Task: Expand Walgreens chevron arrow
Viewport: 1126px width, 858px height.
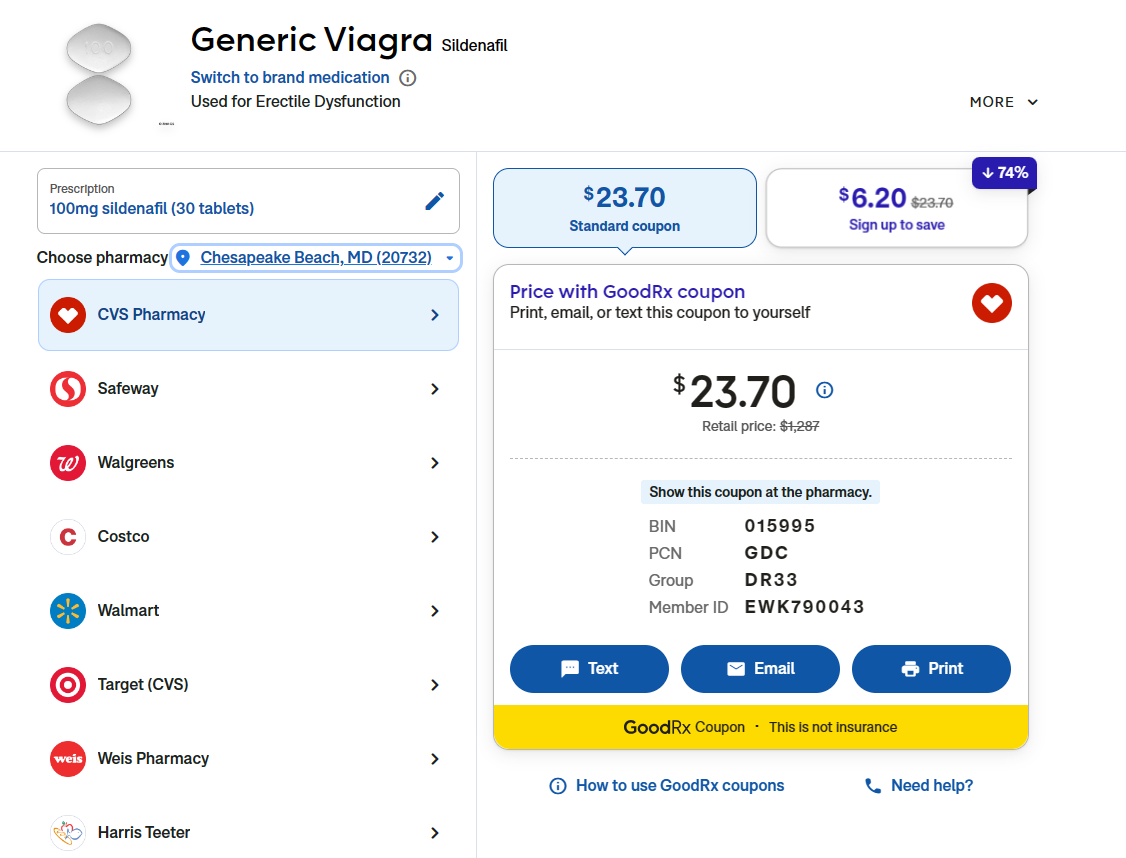Action: click(434, 463)
